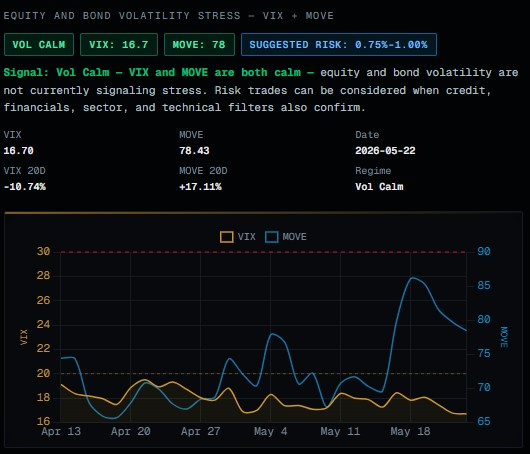Click the VIX legend label
Image resolution: width=530 pixels, height=454 pixels.
[x=246, y=237]
